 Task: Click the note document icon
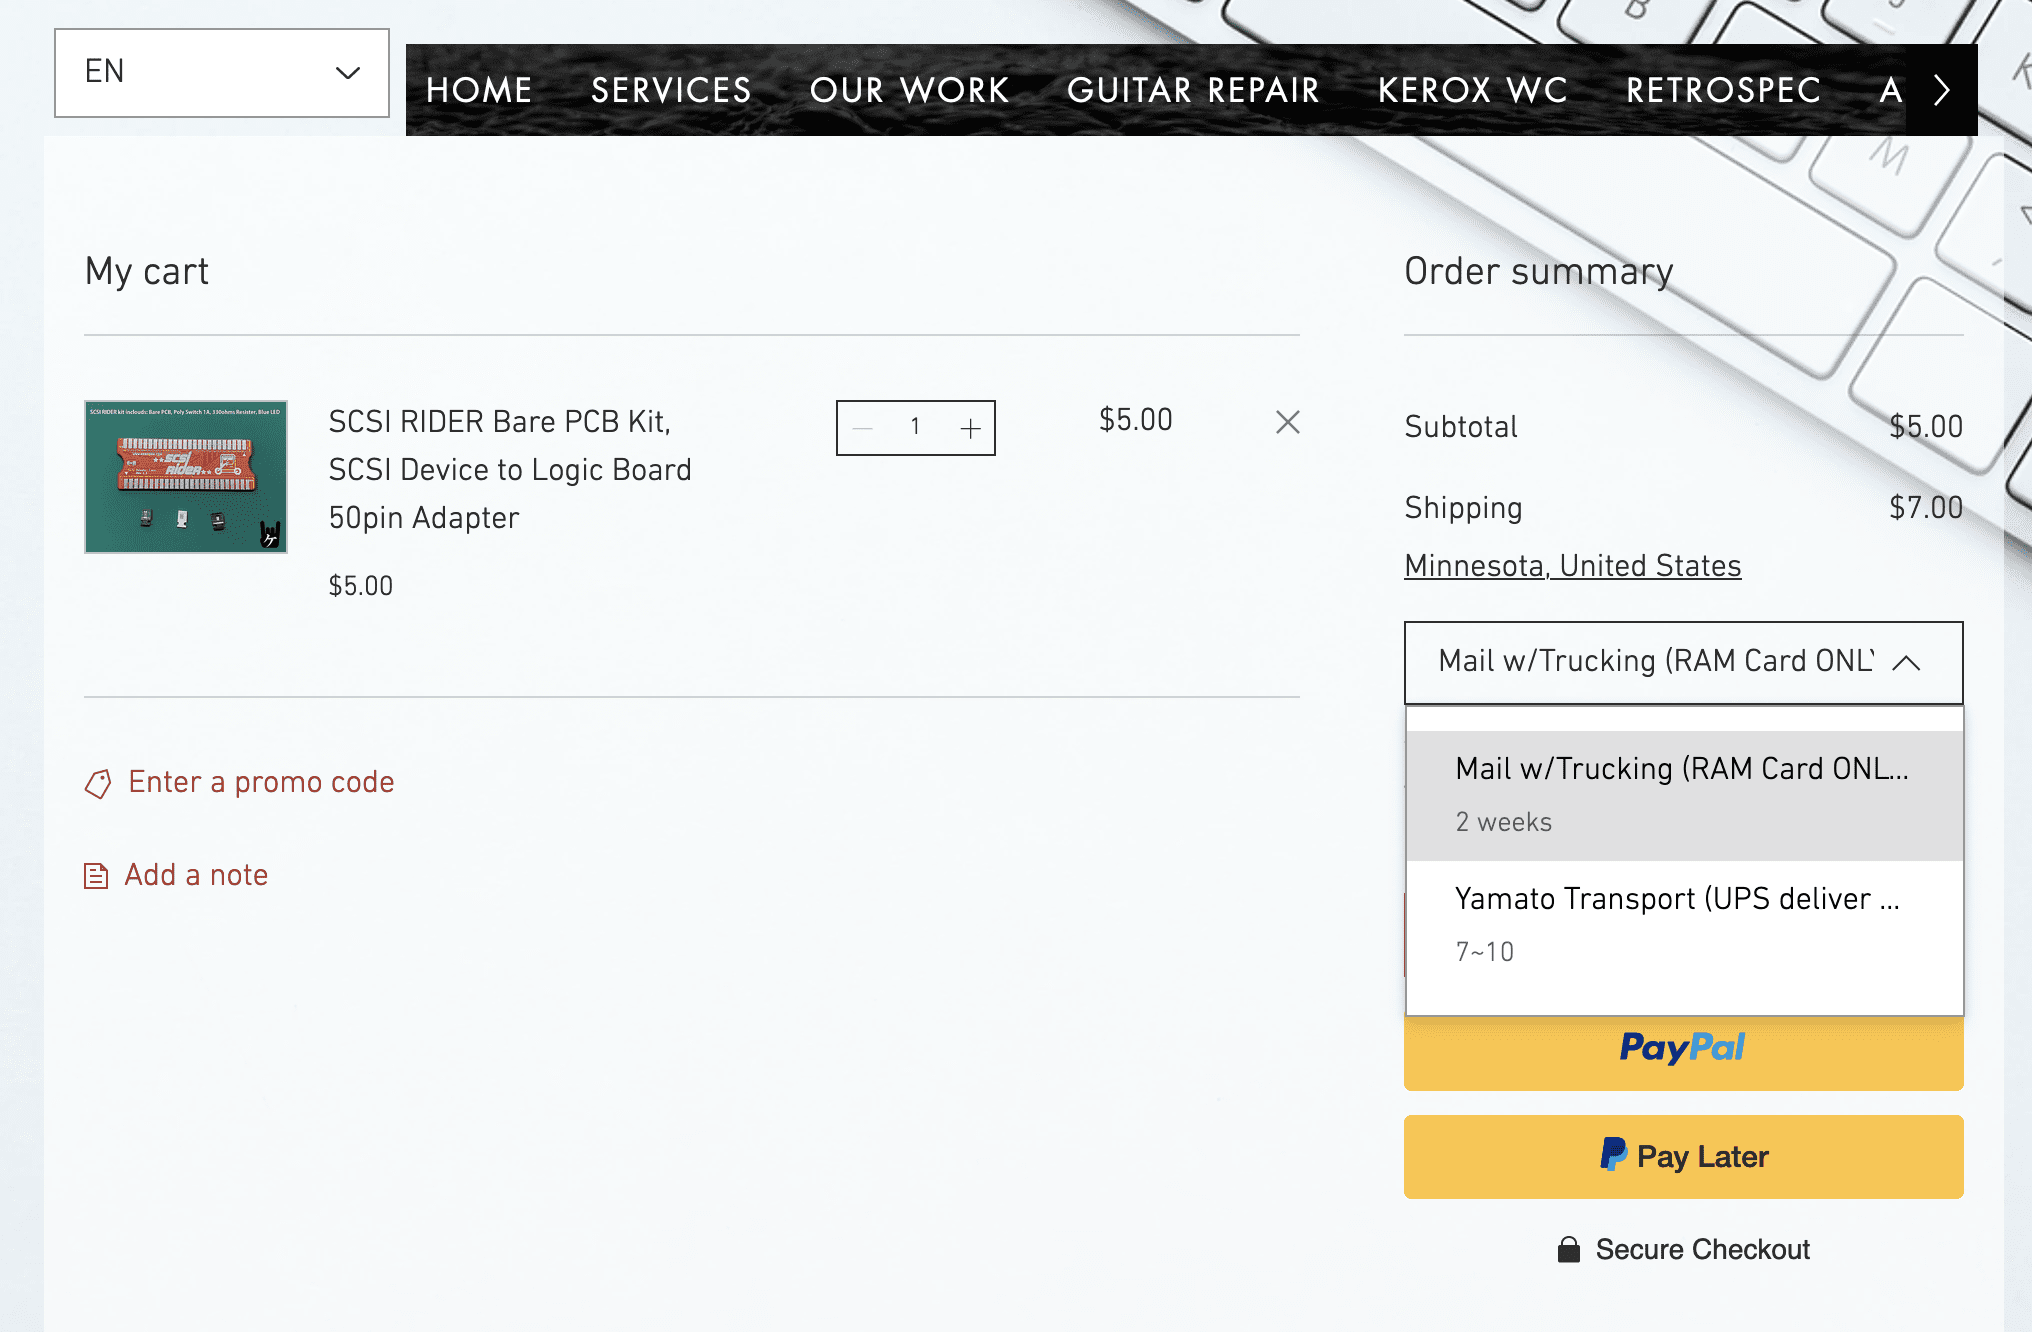point(96,877)
